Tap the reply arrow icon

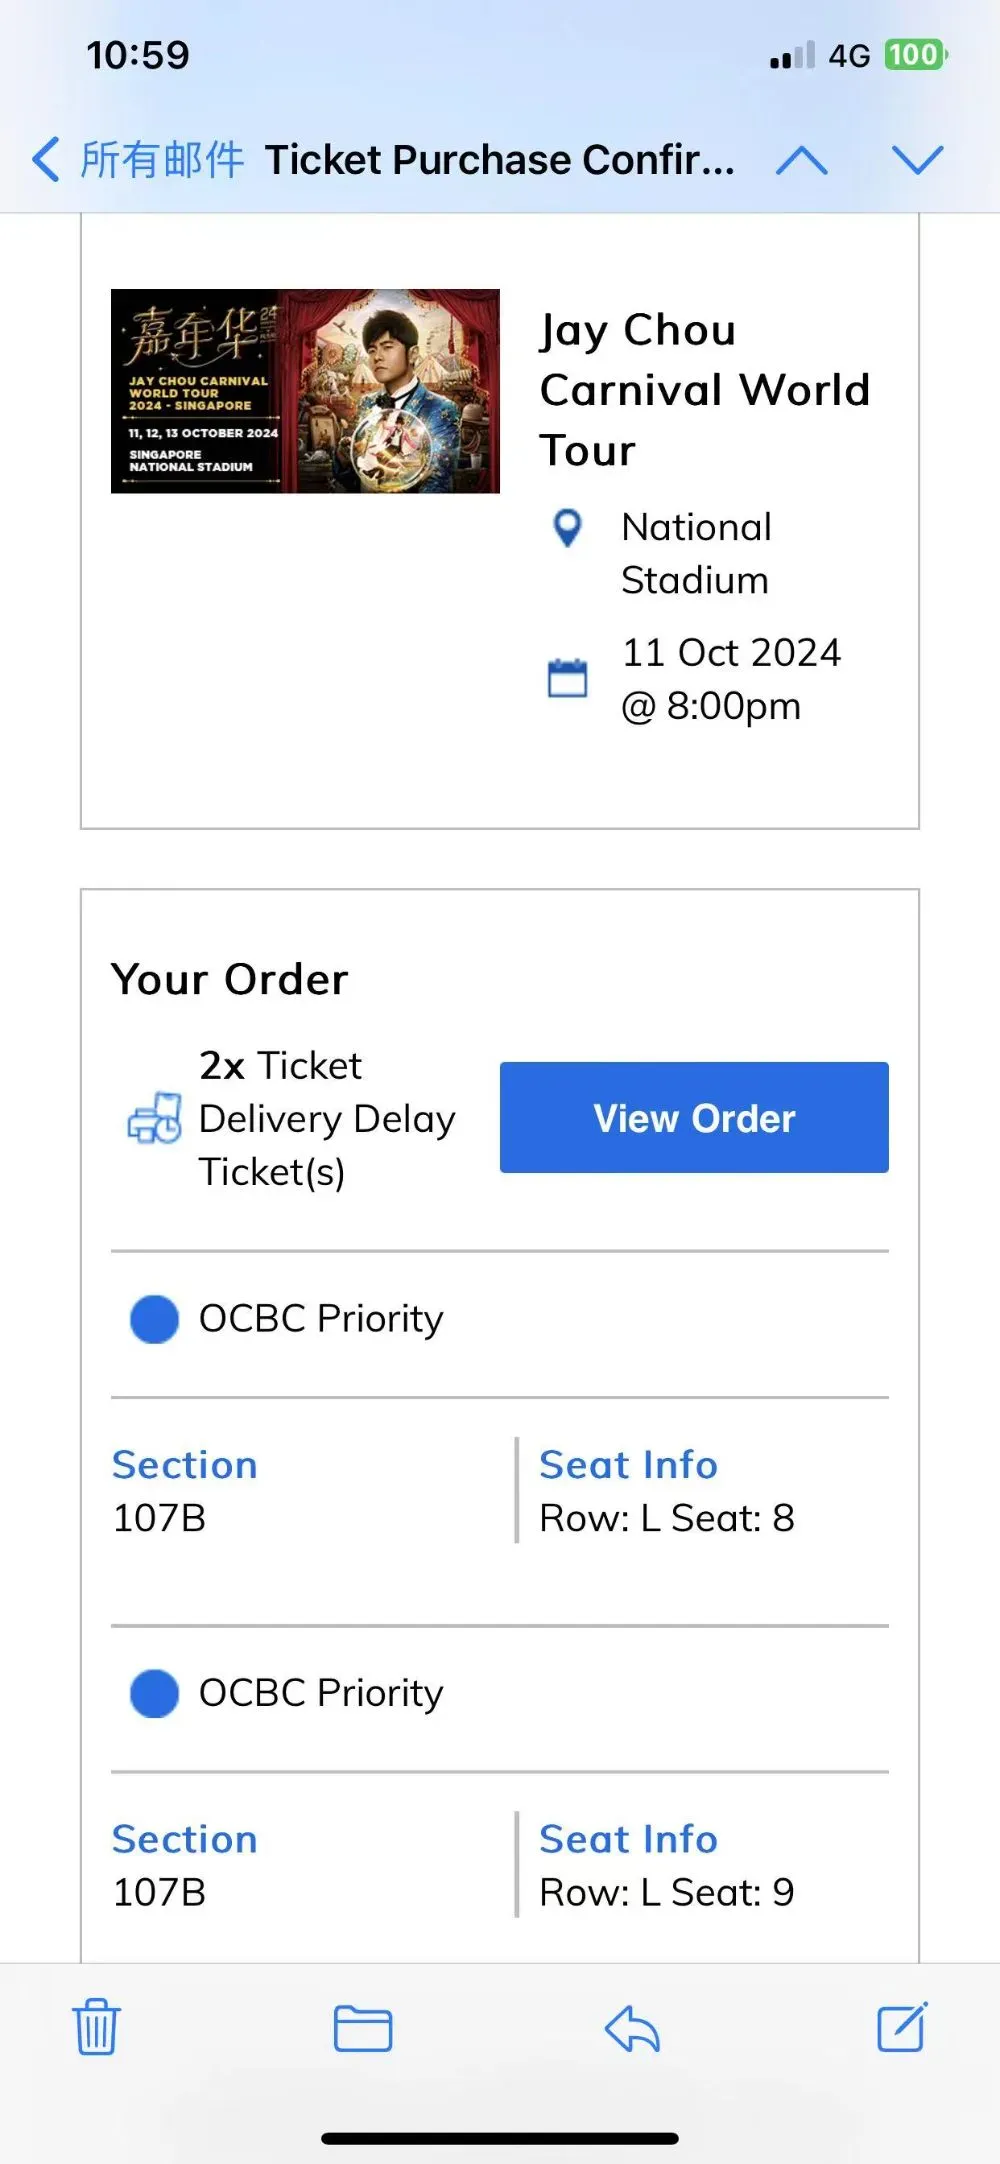tap(632, 2028)
